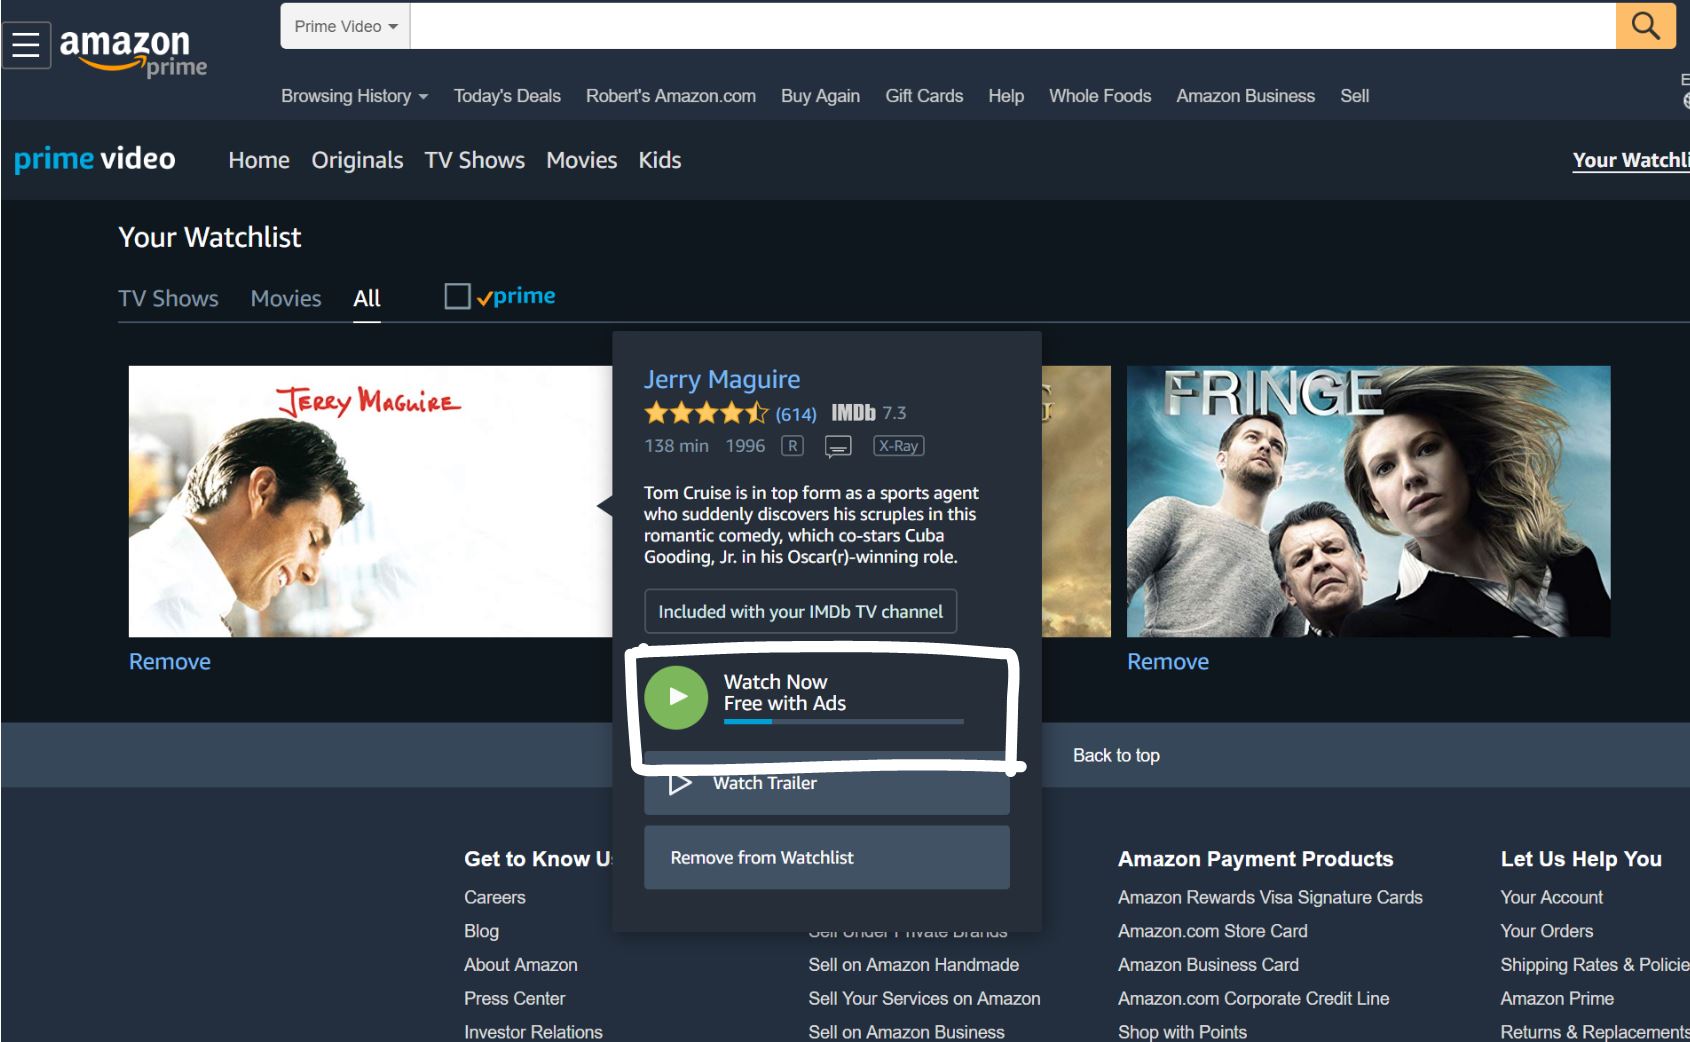Click Included with your IMDb TV channel
The image size is (1690, 1042).
(x=800, y=611)
